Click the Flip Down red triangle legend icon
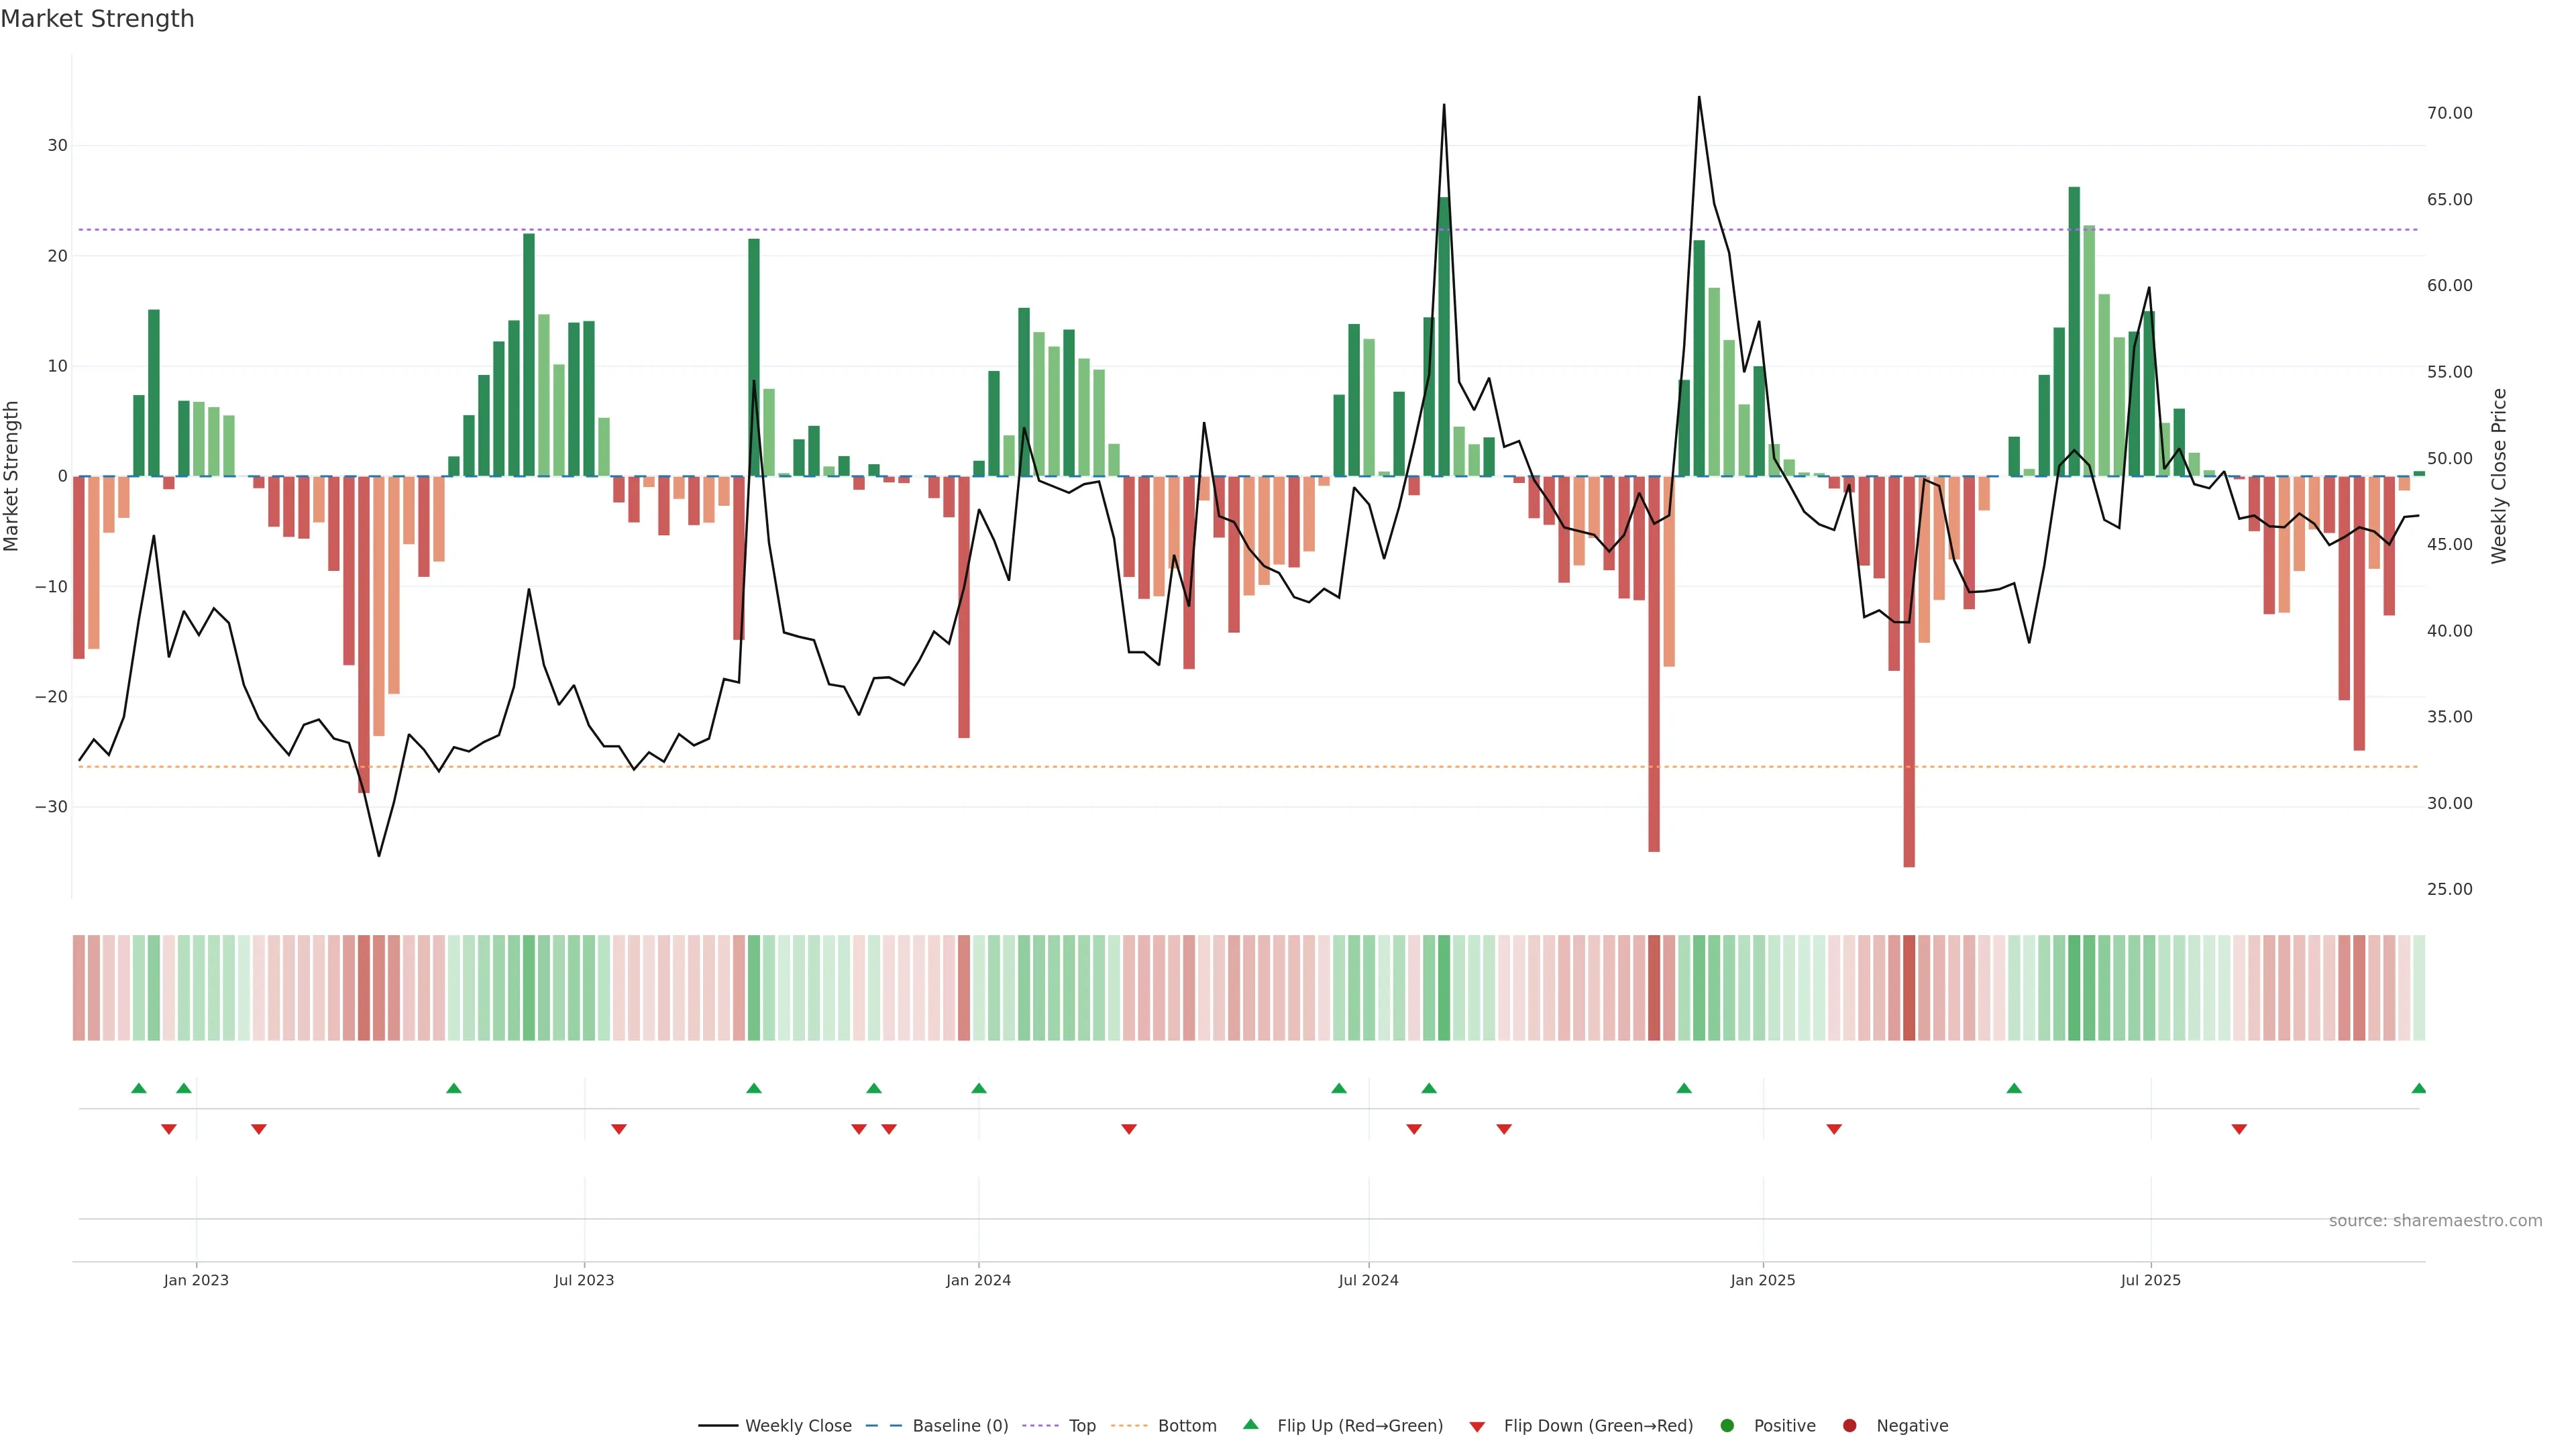The height and width of the screenshot is (1449, 2576). [1477, 1427]
